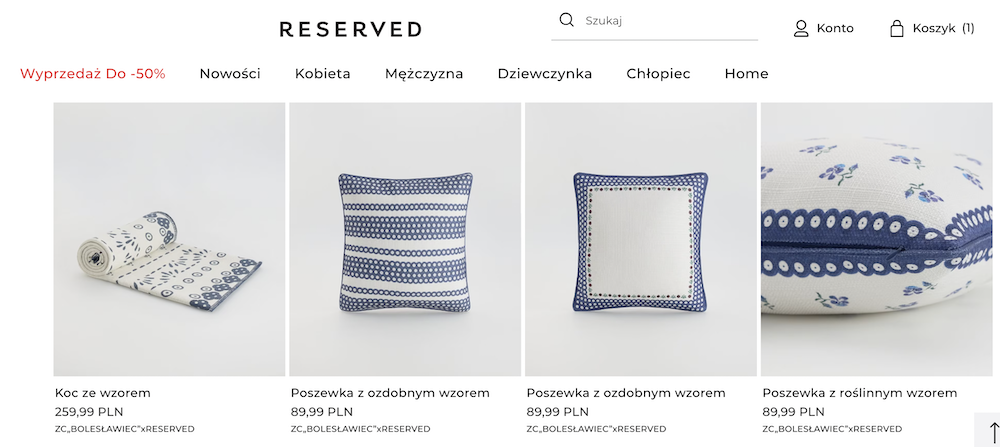Viewport: 1000px width, 447px height.
Task: Open the Nowości menu
Action: click(230, 74)
